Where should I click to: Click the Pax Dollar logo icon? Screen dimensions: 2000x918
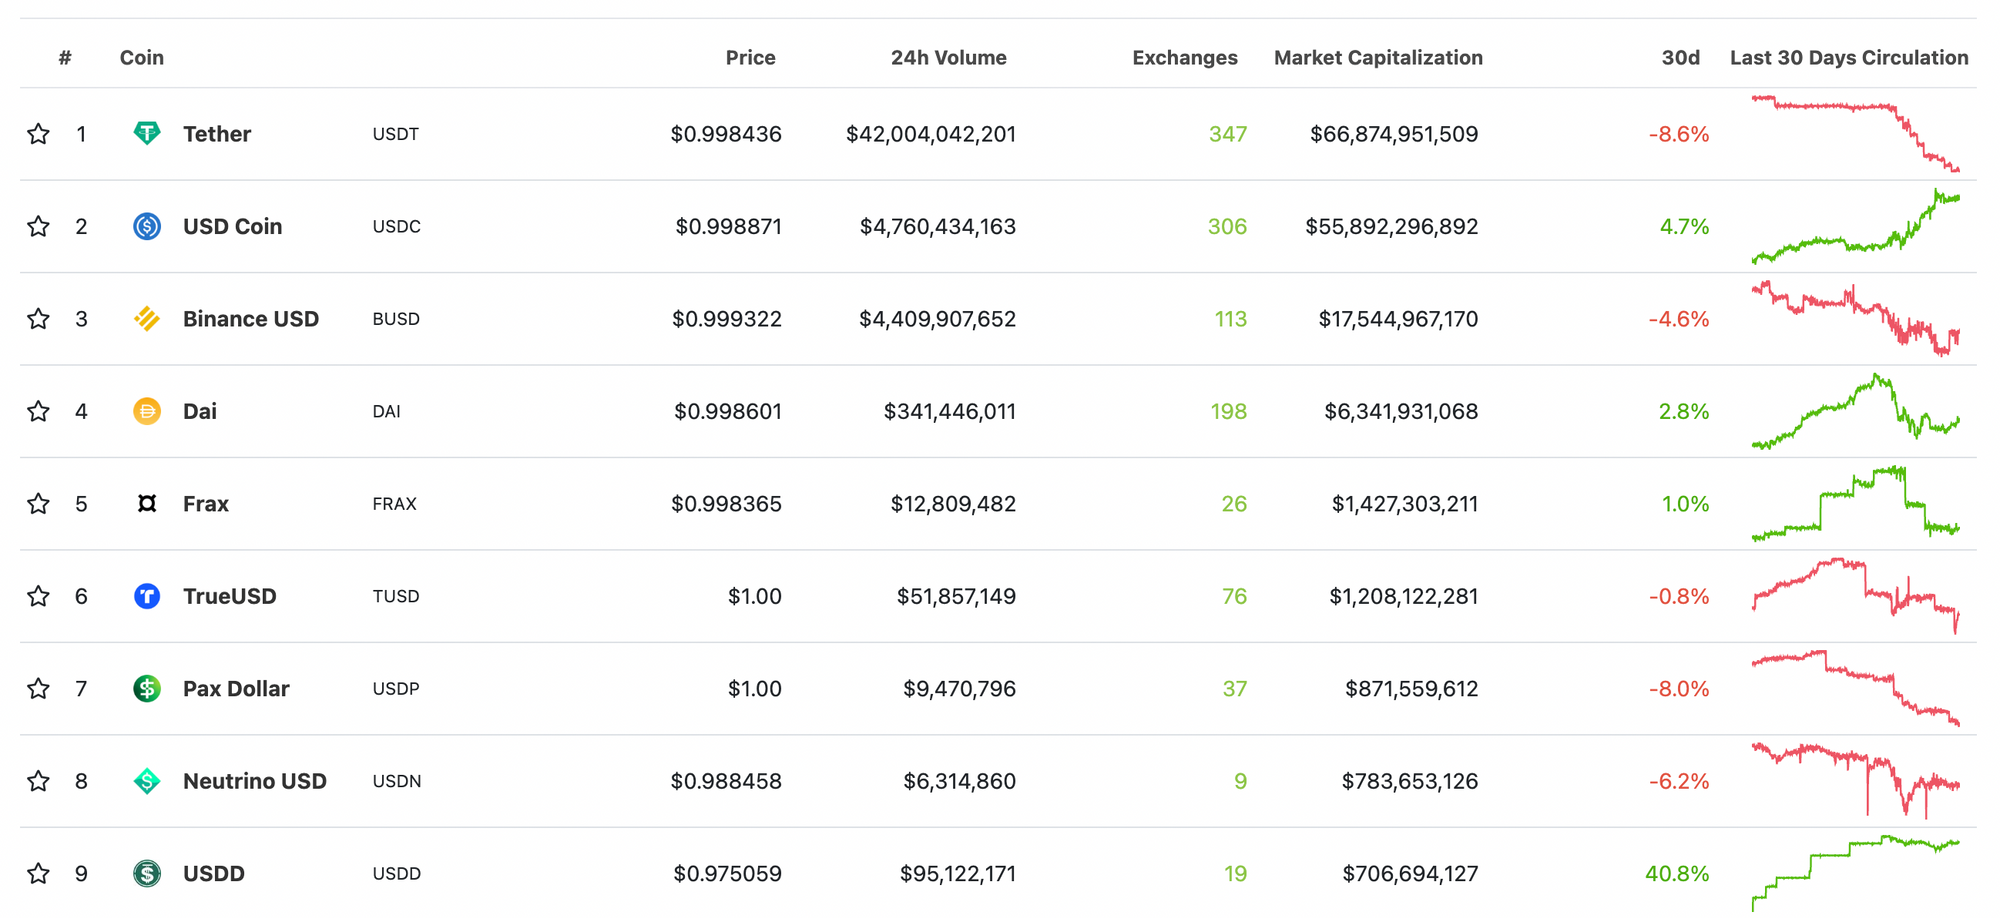(147, 688)
